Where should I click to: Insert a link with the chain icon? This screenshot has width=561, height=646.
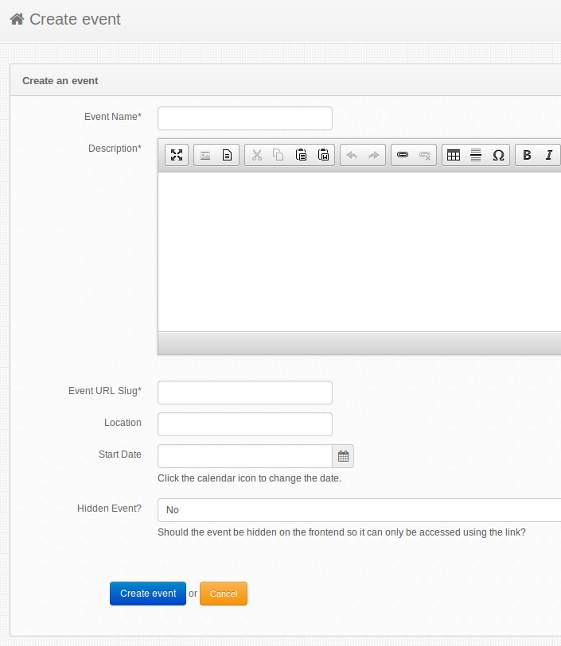coord(402,155)
